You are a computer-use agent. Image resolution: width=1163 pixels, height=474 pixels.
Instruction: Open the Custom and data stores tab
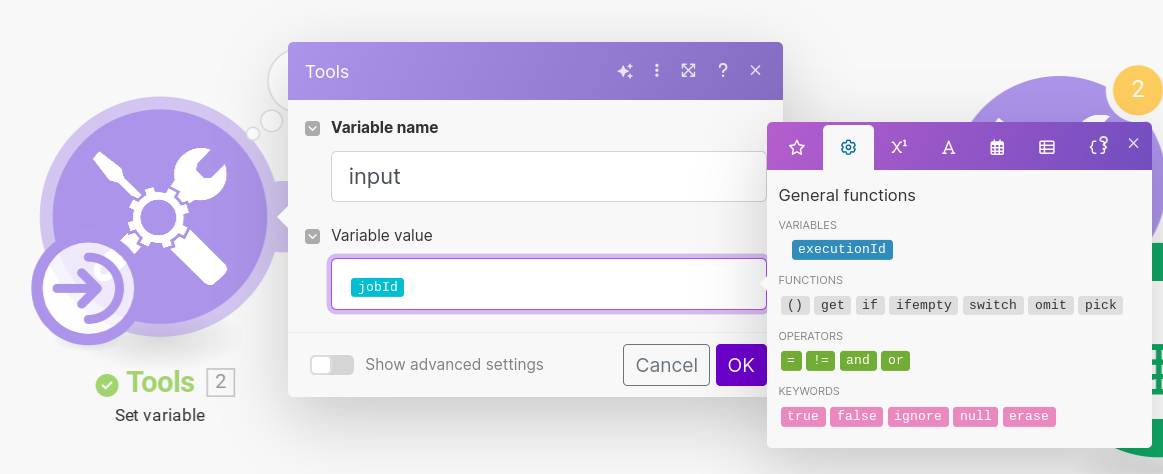(x=1098, y=146)
